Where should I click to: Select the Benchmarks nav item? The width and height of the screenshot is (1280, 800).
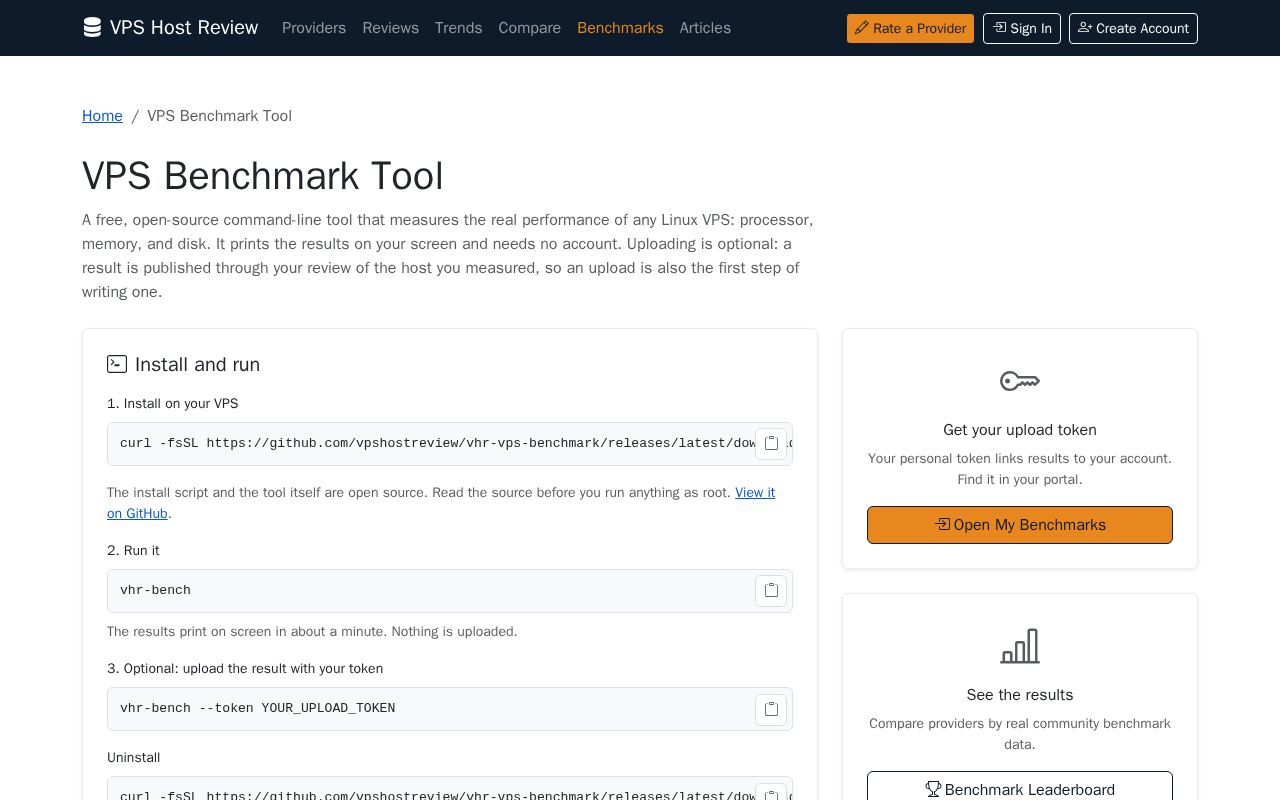point(620,28)
